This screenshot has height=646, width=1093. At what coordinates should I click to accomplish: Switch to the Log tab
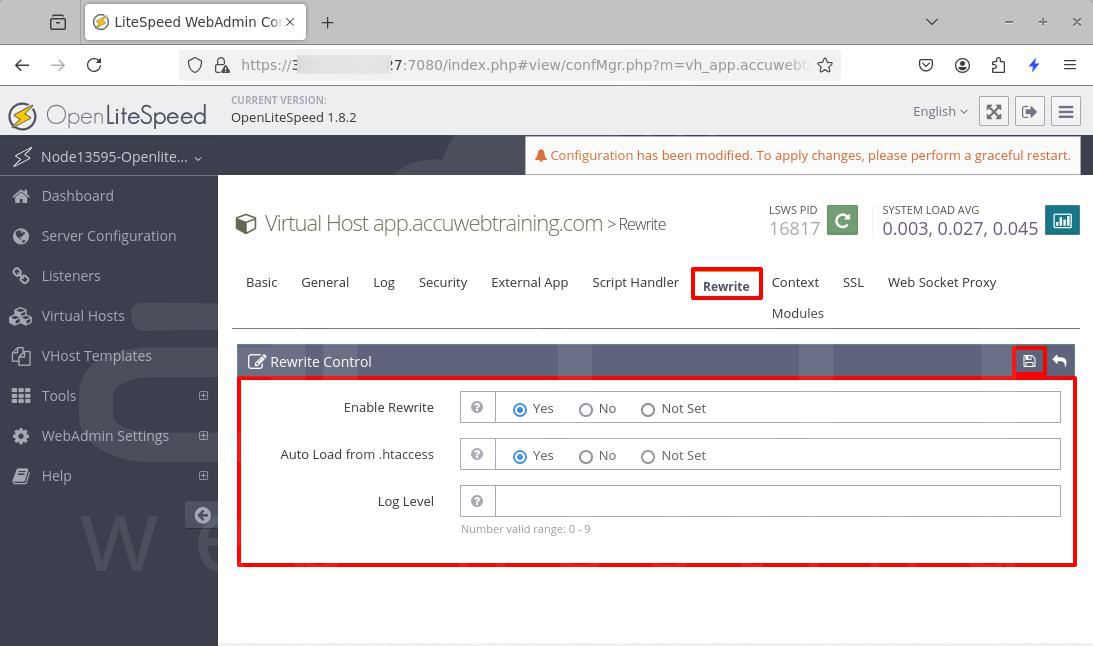384,282
